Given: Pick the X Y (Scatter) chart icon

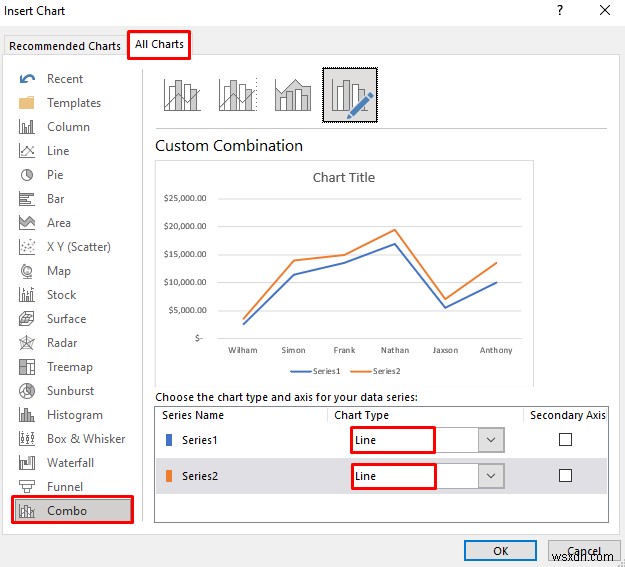Looking at the screenshot, I should [27, 247].
